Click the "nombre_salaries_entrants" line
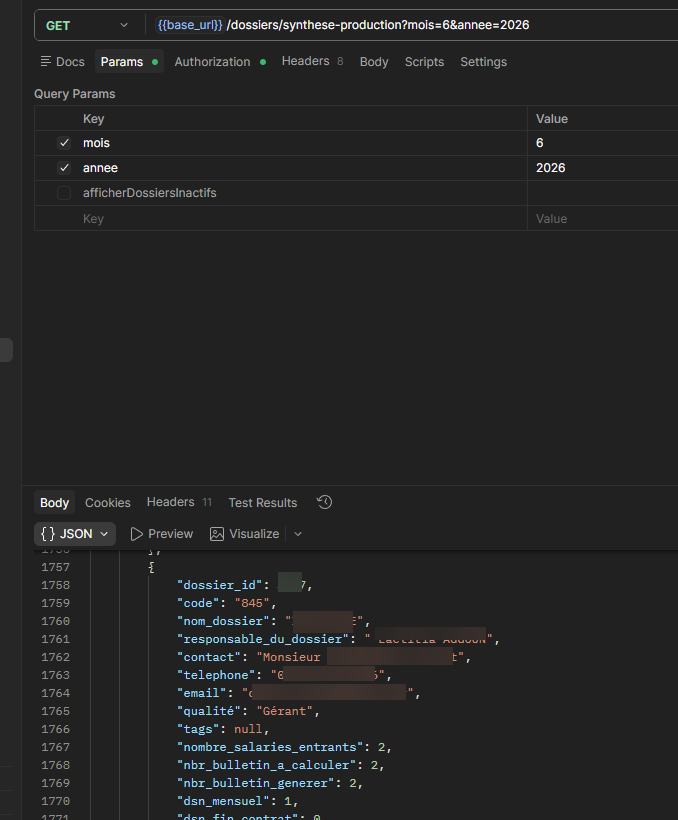The width and height of the screenshot is (678, 820). coord(284,747)
